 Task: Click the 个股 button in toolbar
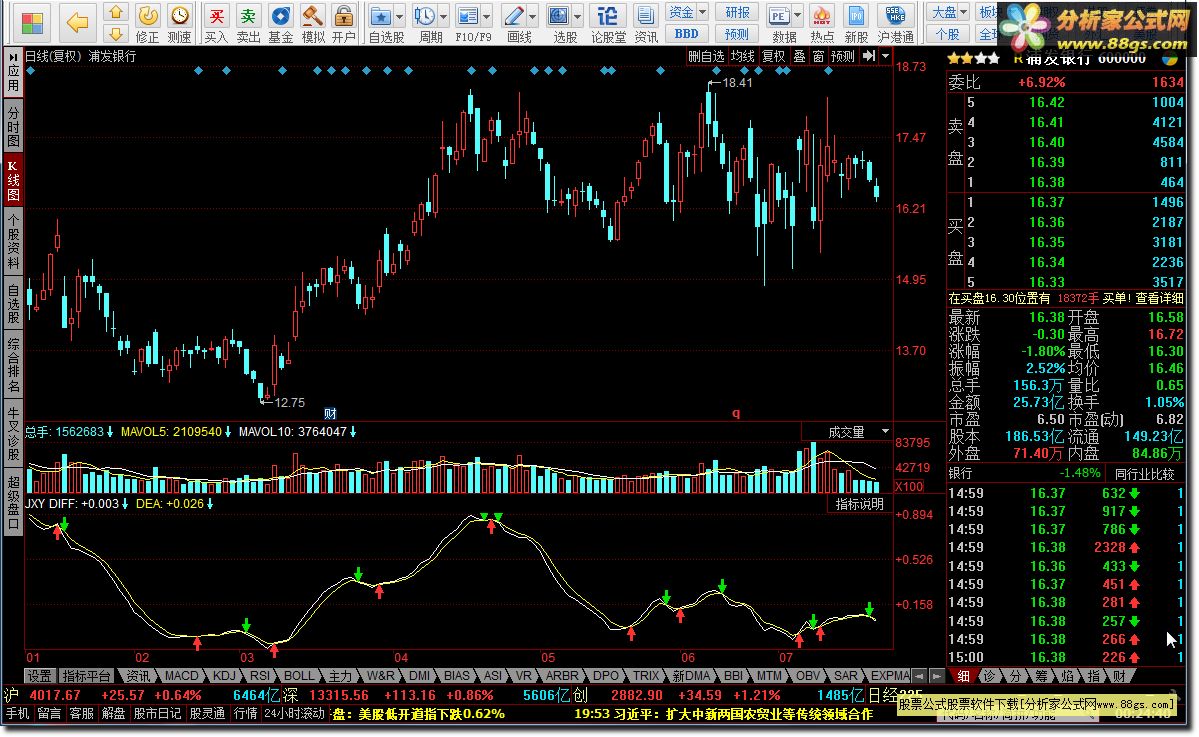pos(948,34)
